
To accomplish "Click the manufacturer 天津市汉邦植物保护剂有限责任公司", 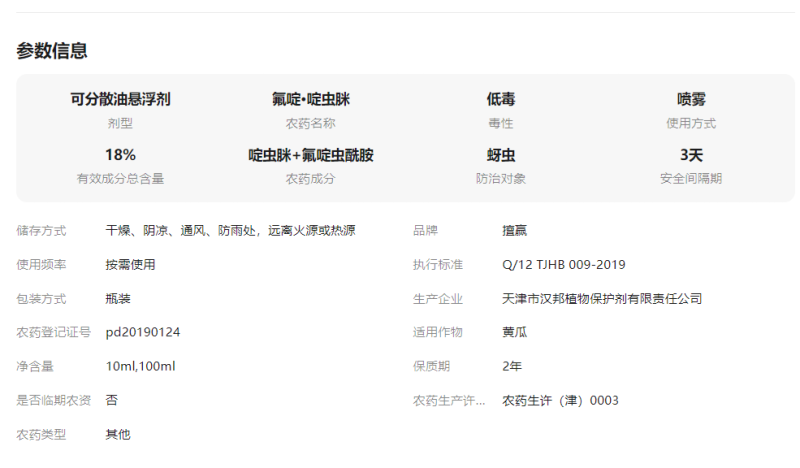I will [x=602, y=299].
